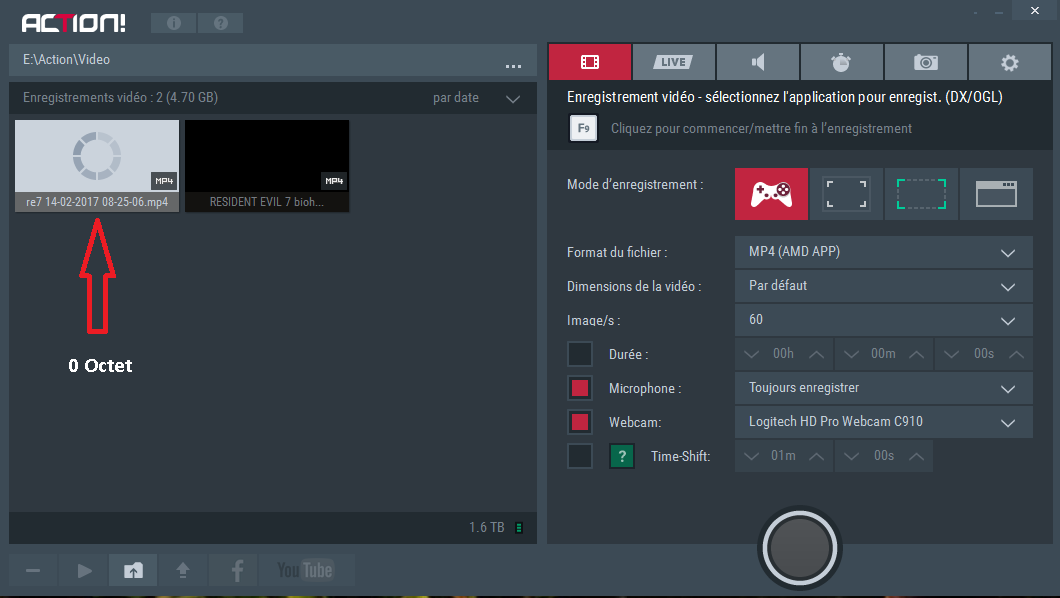Open the help question mark in title bar

tap(220, 23)
